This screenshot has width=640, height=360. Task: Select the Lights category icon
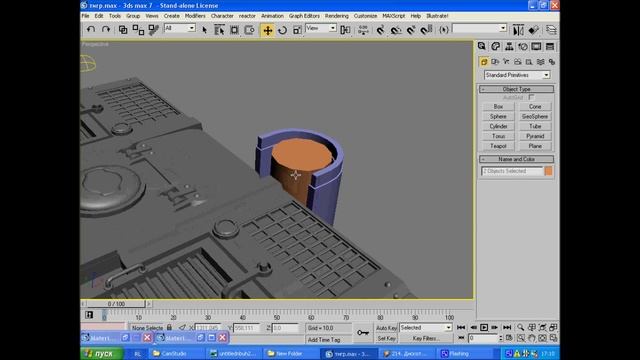tap(507, 62)
